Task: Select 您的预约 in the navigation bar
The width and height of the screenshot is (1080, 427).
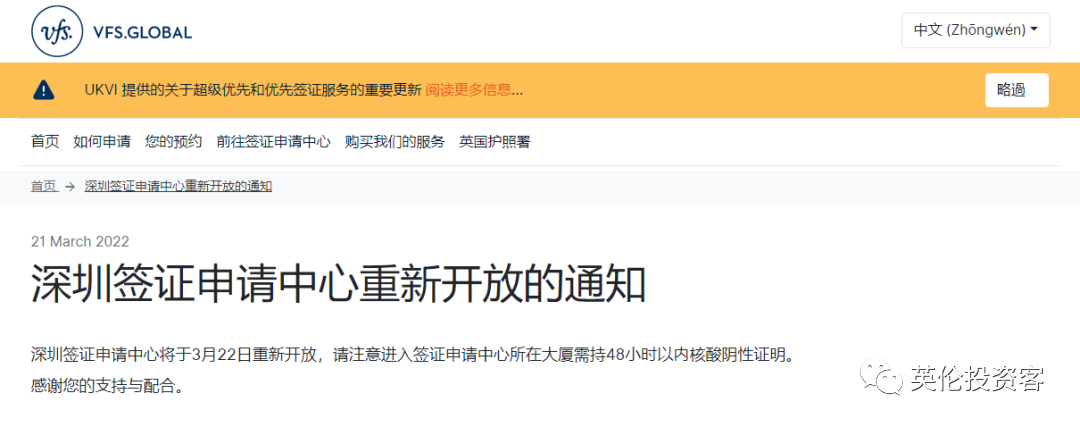Action: coord(174,142)
